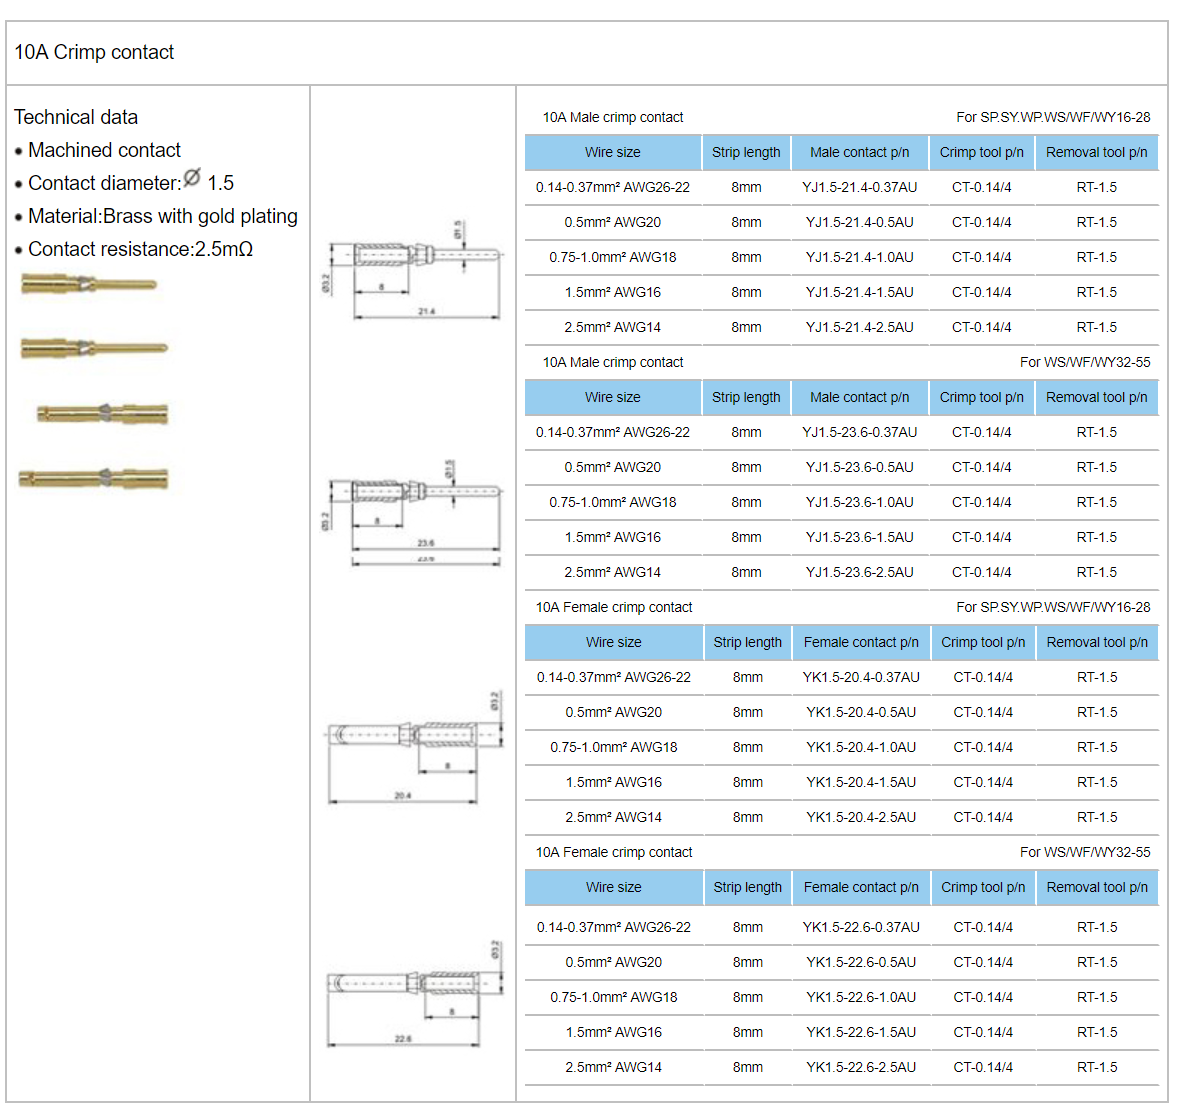Viewport: 1178px width, 1117px height.
Task: Click the Contact resistance:2.5mΩ line
Action: [140, 249]
